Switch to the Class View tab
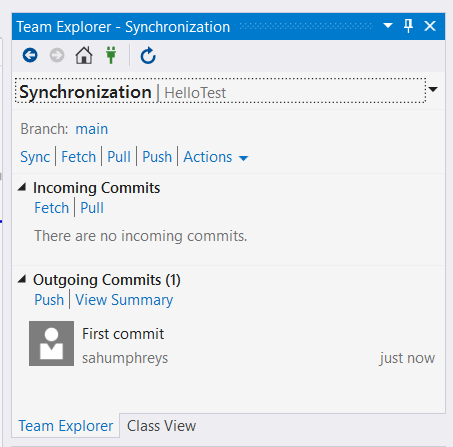This screenshot has width=453, height=447. 161,426
